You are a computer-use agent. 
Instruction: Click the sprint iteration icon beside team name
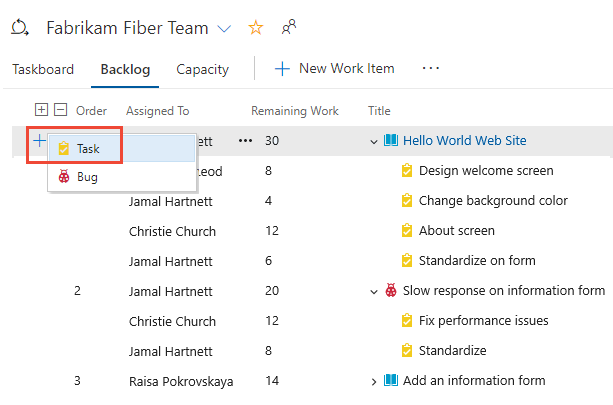pyautogui.click(x=20, y=28)
